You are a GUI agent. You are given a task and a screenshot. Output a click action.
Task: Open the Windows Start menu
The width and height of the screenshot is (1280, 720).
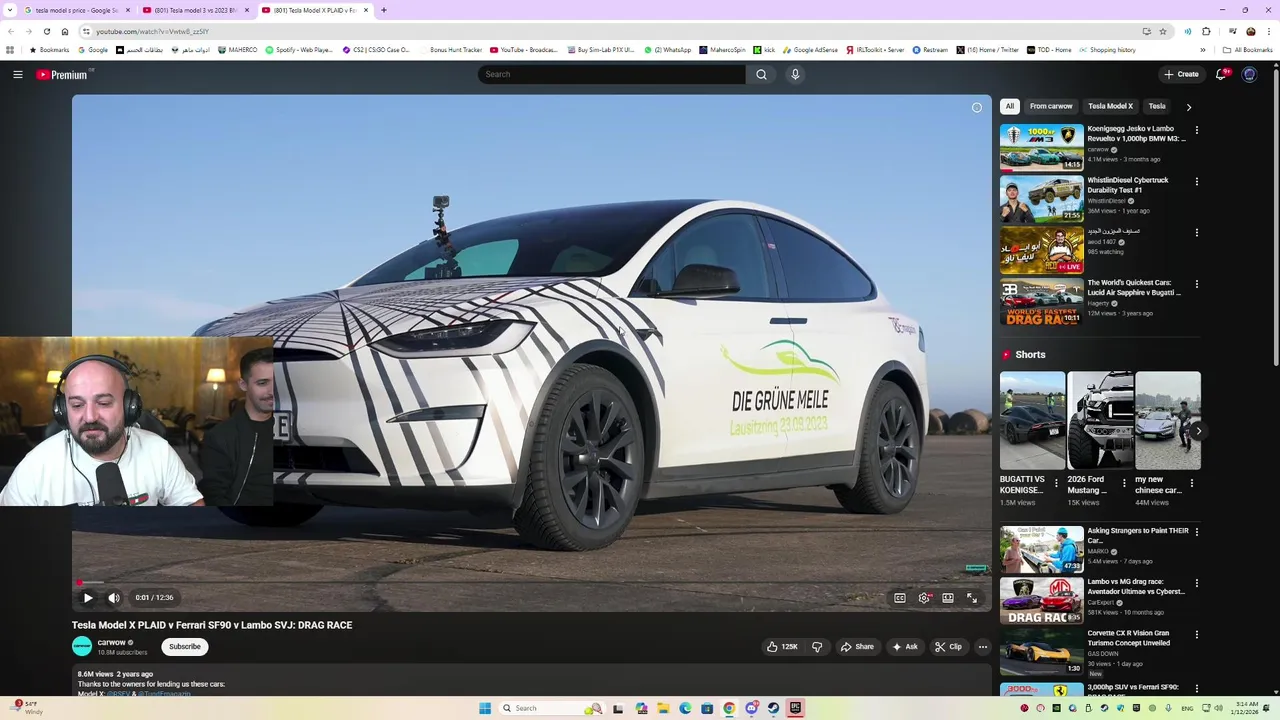click(485, 708)
